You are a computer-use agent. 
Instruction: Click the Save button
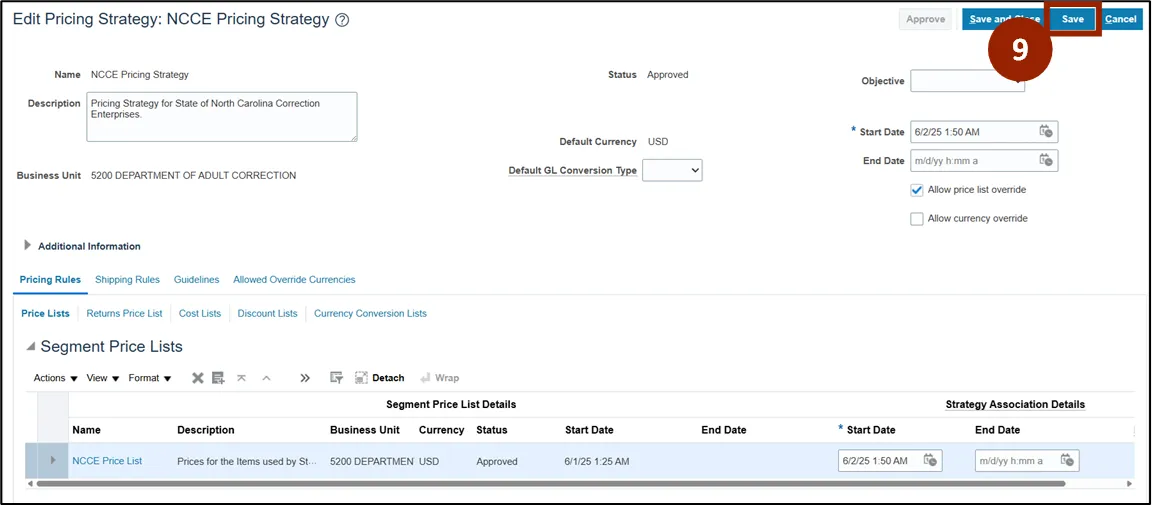pos(1073,20)
